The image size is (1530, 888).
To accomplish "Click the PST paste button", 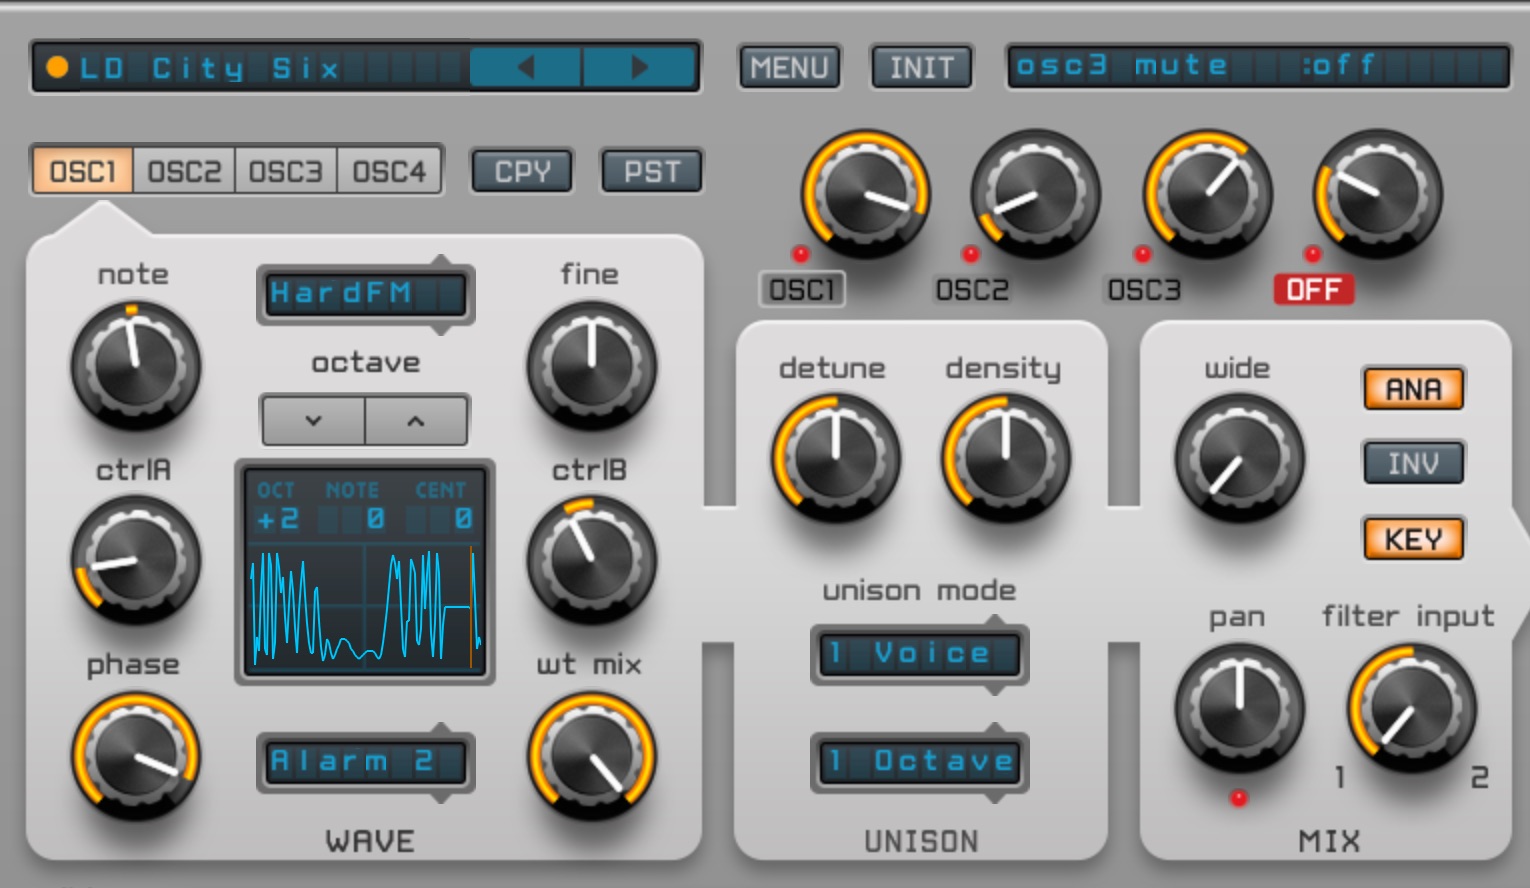I will (651, 171).
